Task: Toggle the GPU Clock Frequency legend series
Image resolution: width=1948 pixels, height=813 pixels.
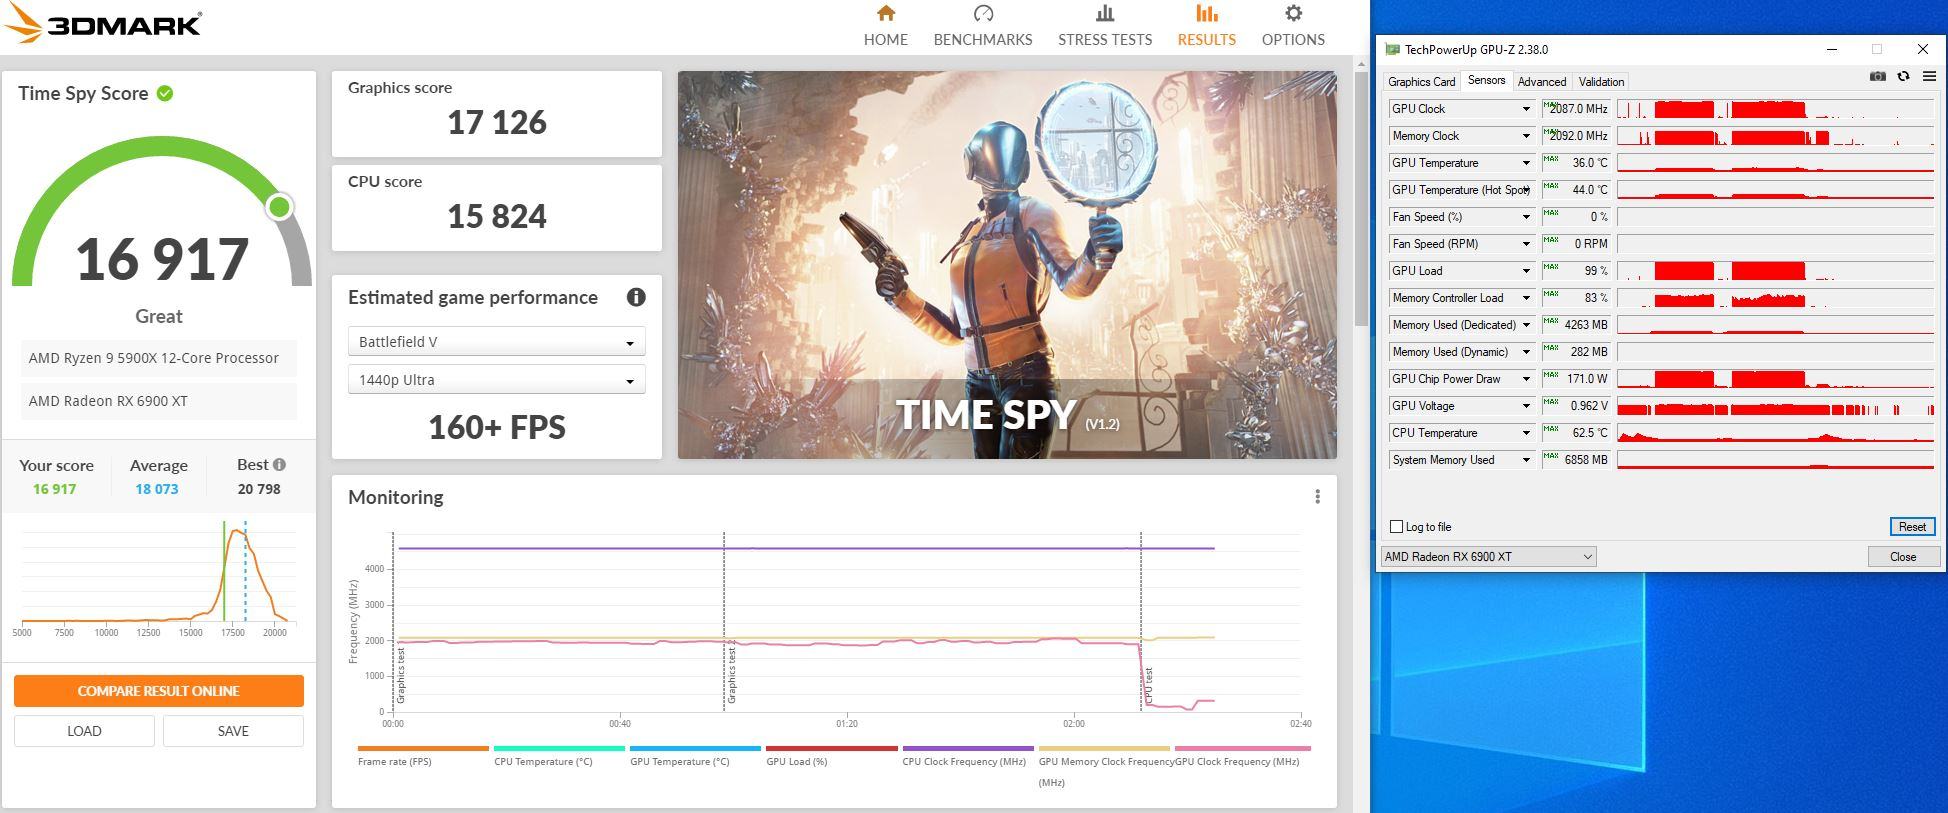Action: point(1242,755)
